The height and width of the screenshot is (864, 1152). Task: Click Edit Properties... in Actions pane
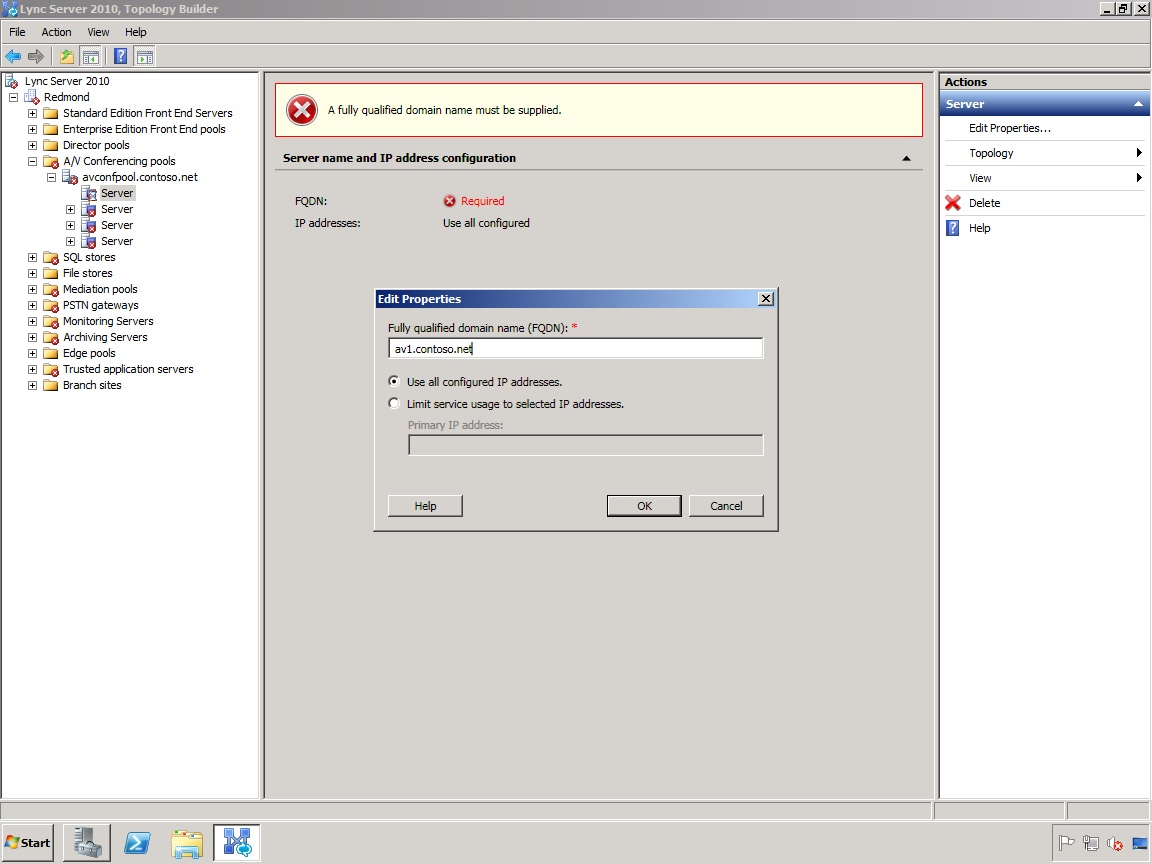point(1009,128)
